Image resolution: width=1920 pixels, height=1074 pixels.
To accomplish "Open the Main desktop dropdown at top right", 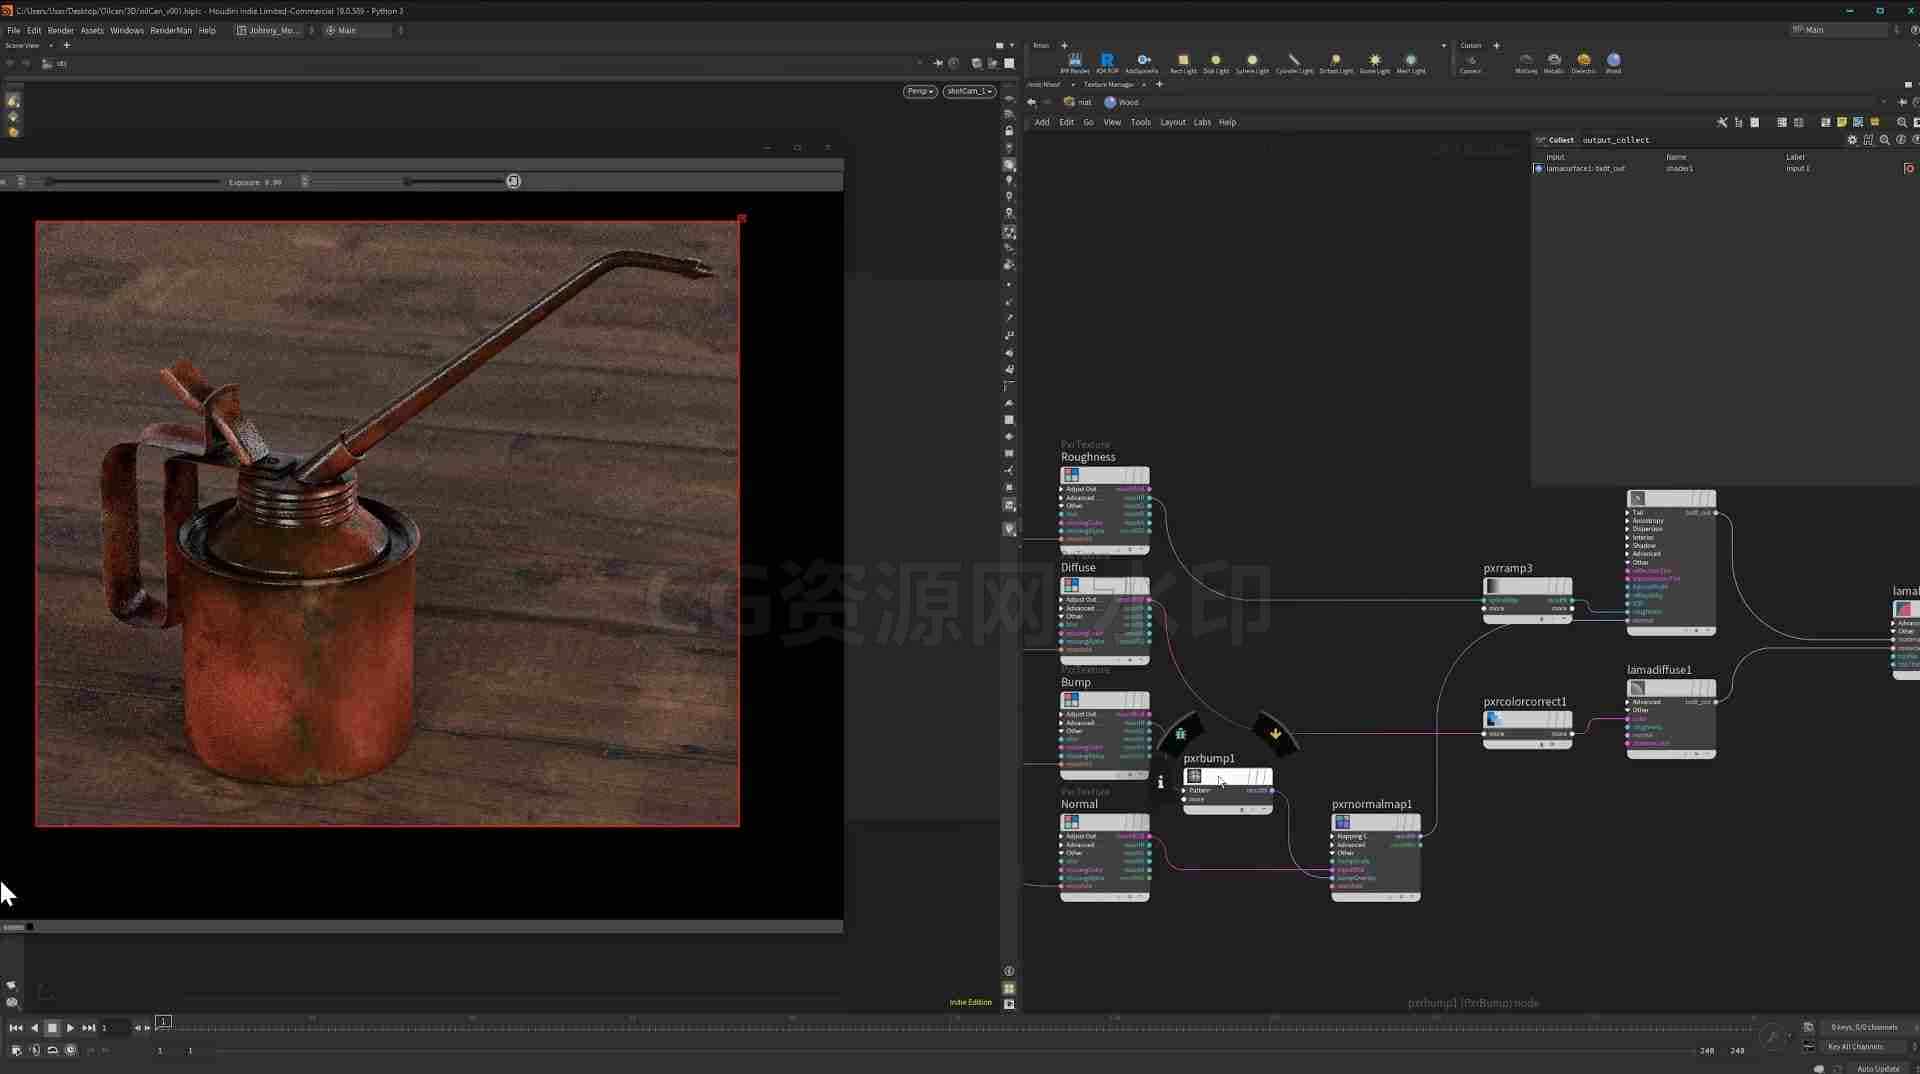I will (1842, 30).
